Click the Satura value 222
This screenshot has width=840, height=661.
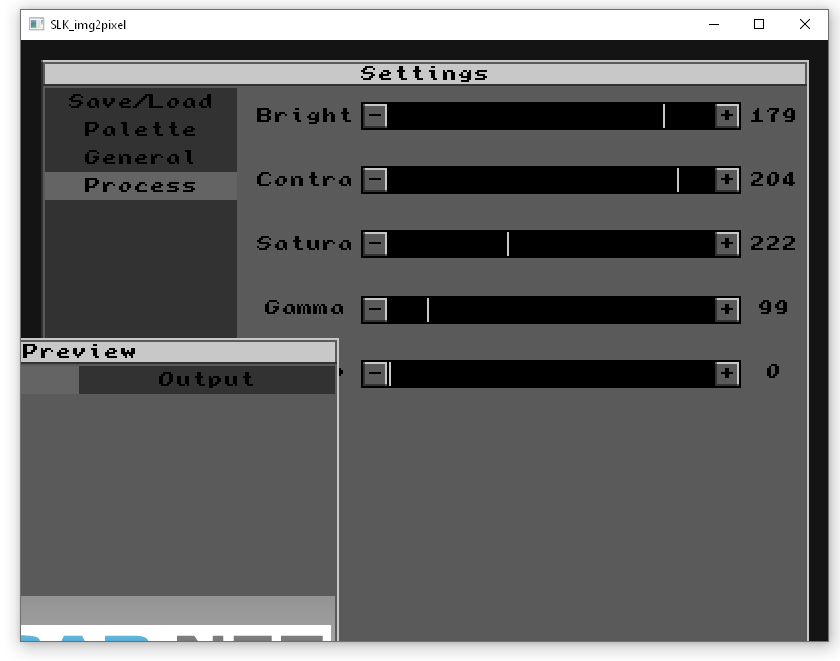click(773, 244)
